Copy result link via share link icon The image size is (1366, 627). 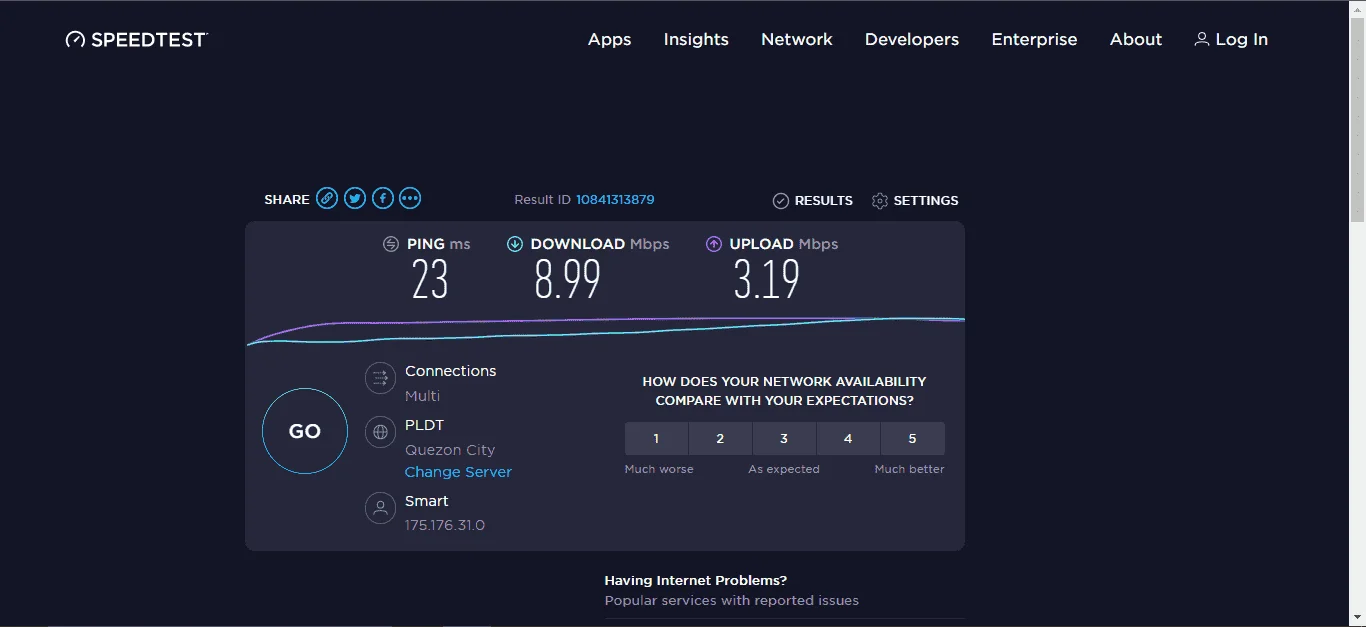point(327,198)
